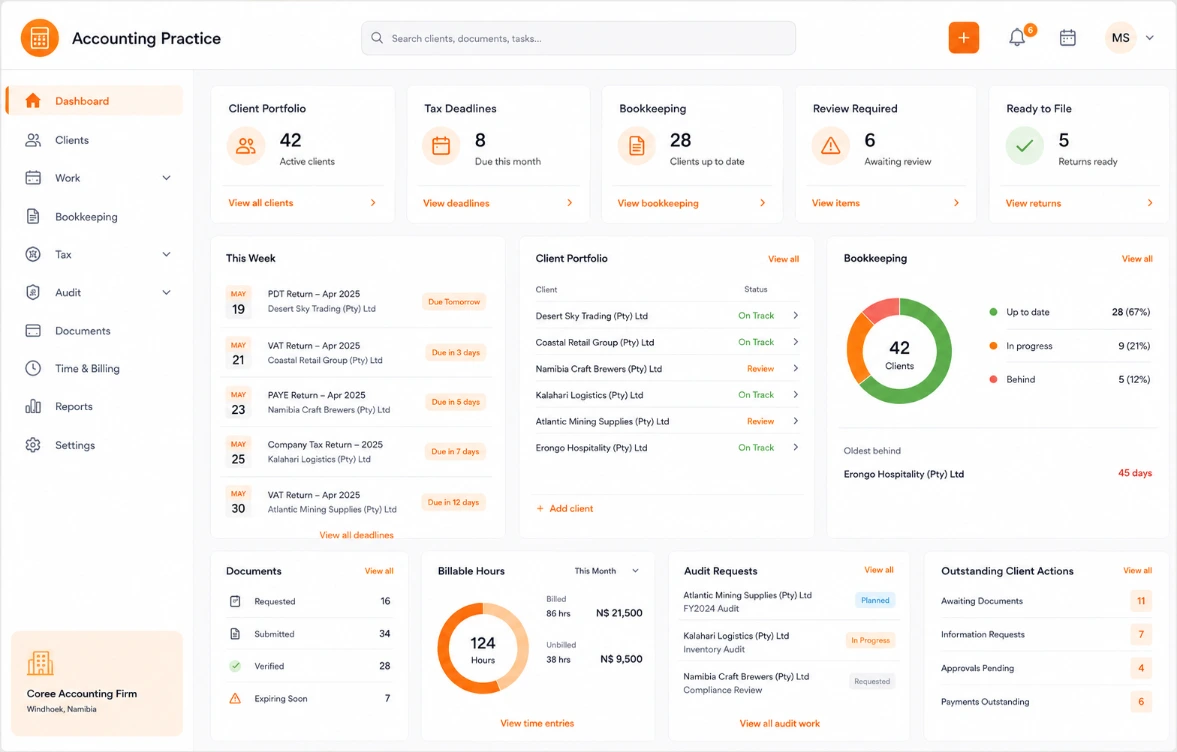Viewport: 1177px width, 752px height.
Task: Click the search clients input field
Action: 578,38
